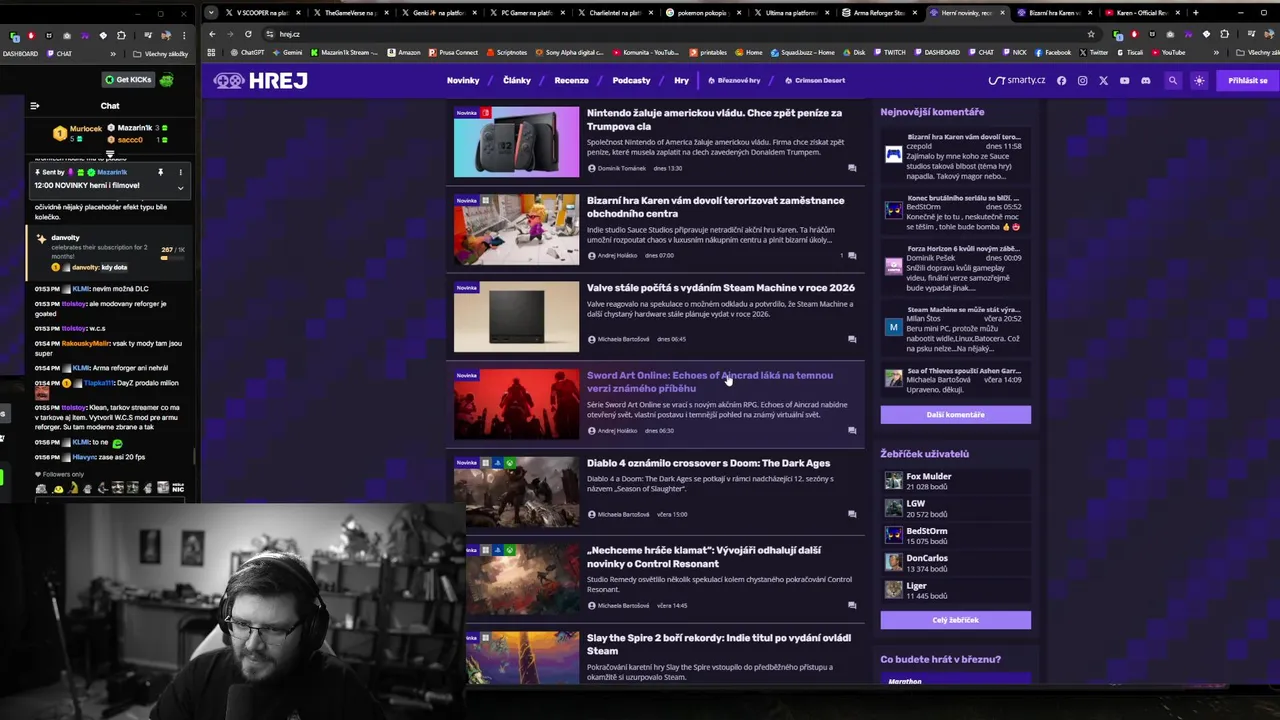Open Gemini bookmark
The width and height of the screenshot is (1280, 720).
287,52
